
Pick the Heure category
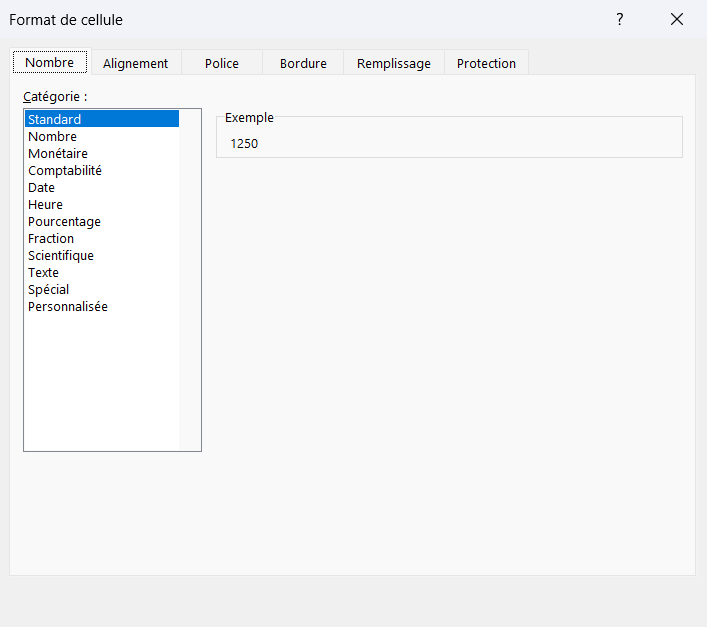click(x=102, y=204)
